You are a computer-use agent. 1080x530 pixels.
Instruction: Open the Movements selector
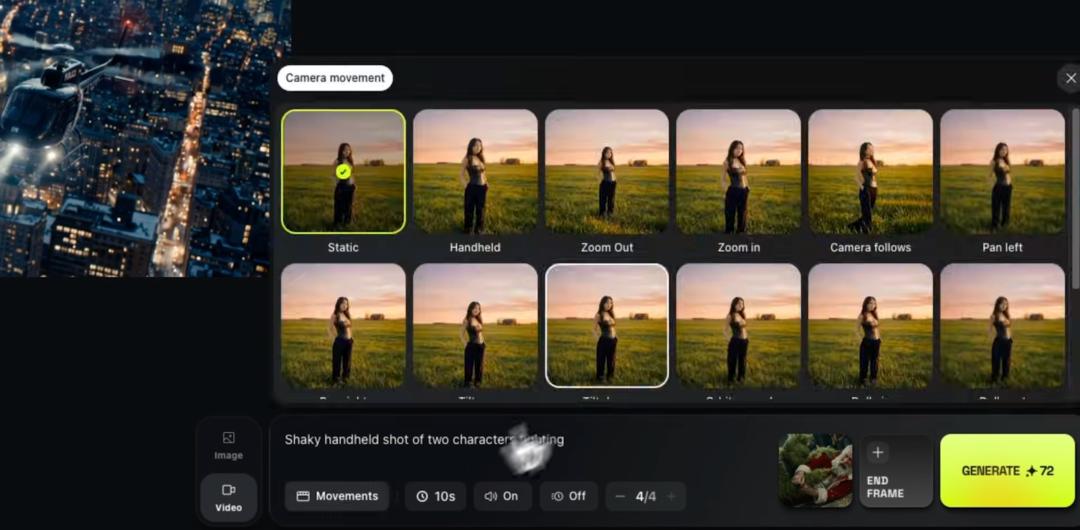point(336,496)
